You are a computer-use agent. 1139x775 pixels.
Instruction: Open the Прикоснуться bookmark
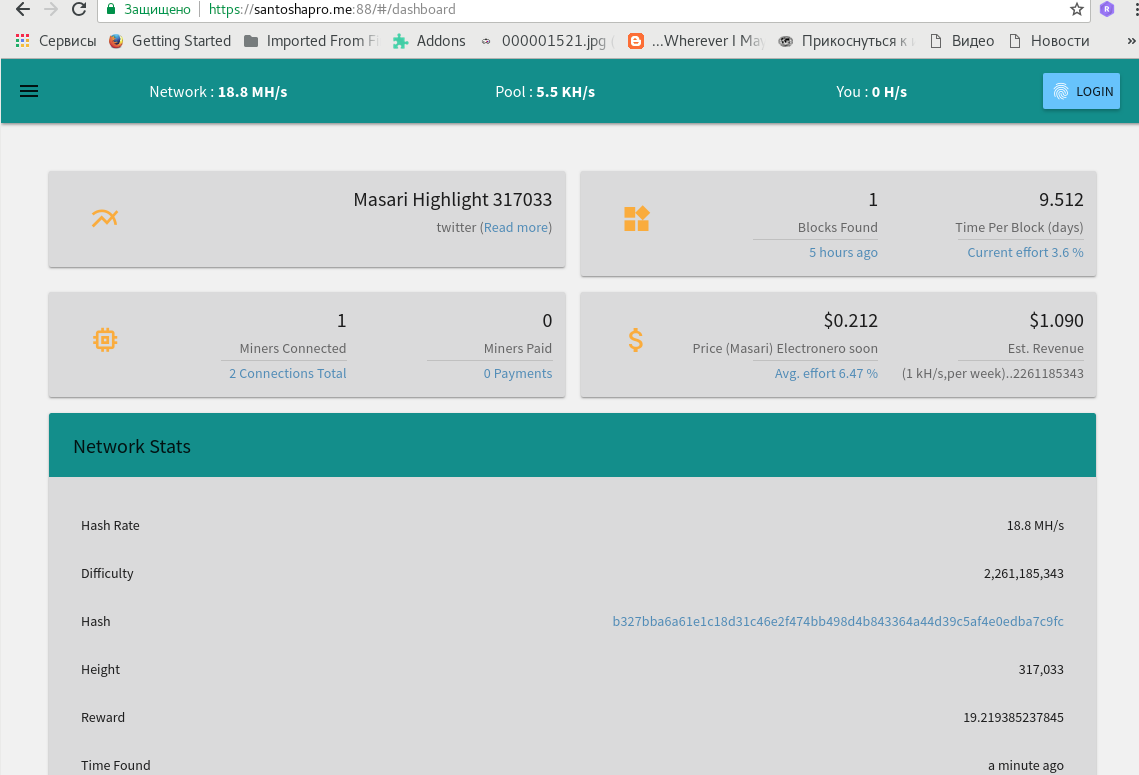click(846, 41)
